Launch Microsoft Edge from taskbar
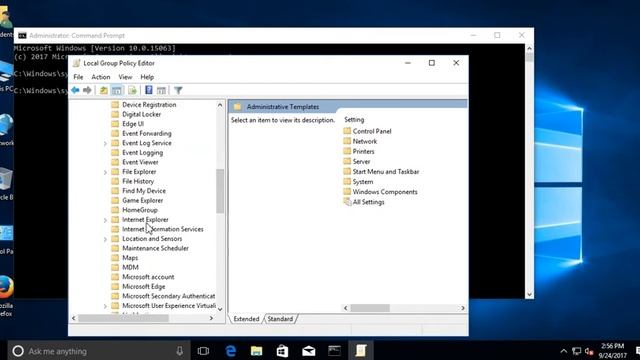640x360 pixels. point(231,351)
